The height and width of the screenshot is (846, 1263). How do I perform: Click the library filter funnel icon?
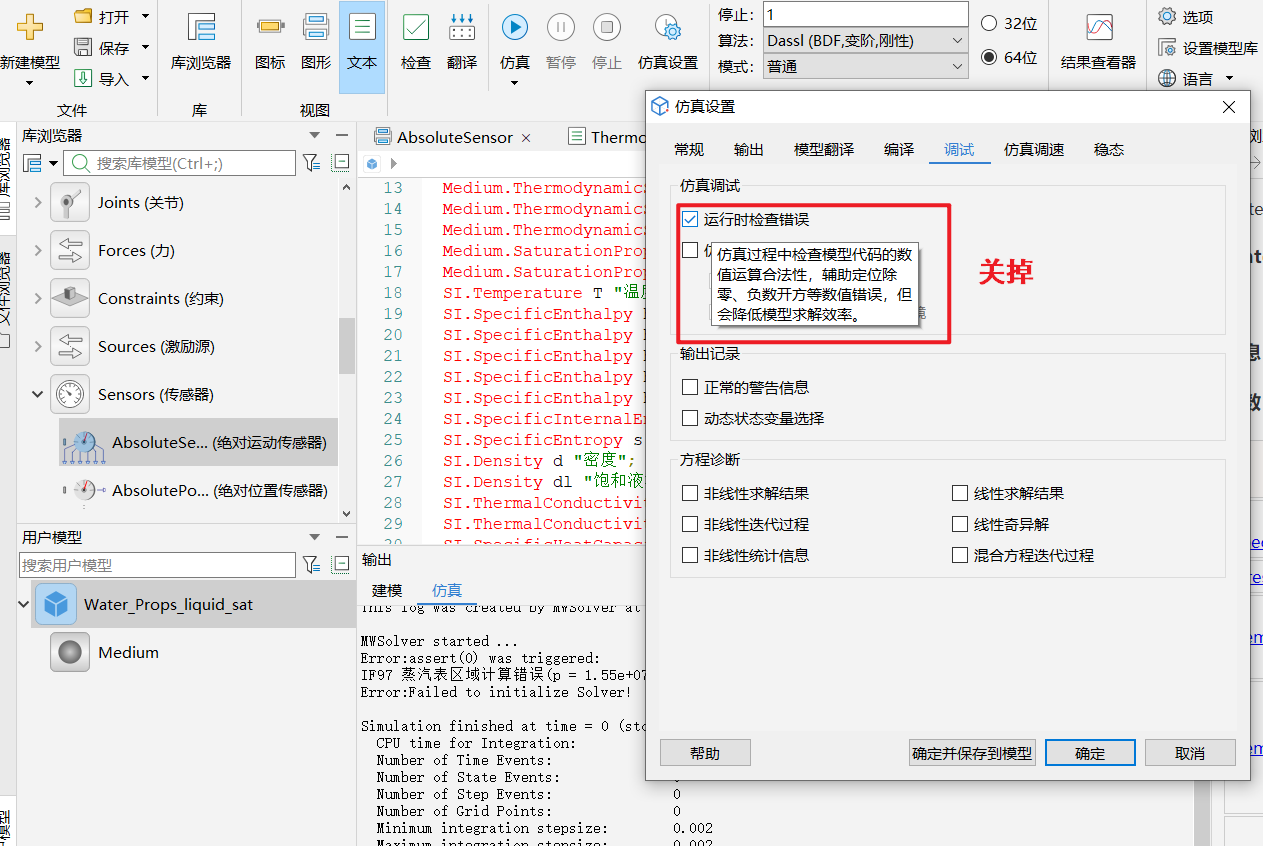pyautogui.click(x=312, y=162)
